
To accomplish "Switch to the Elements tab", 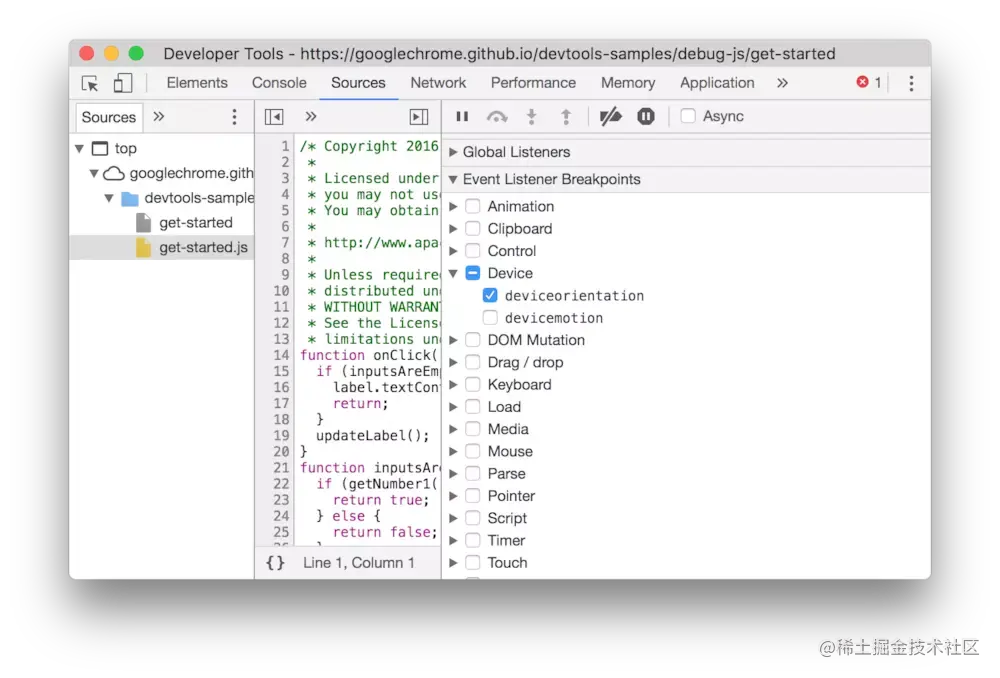I will 197,83.
